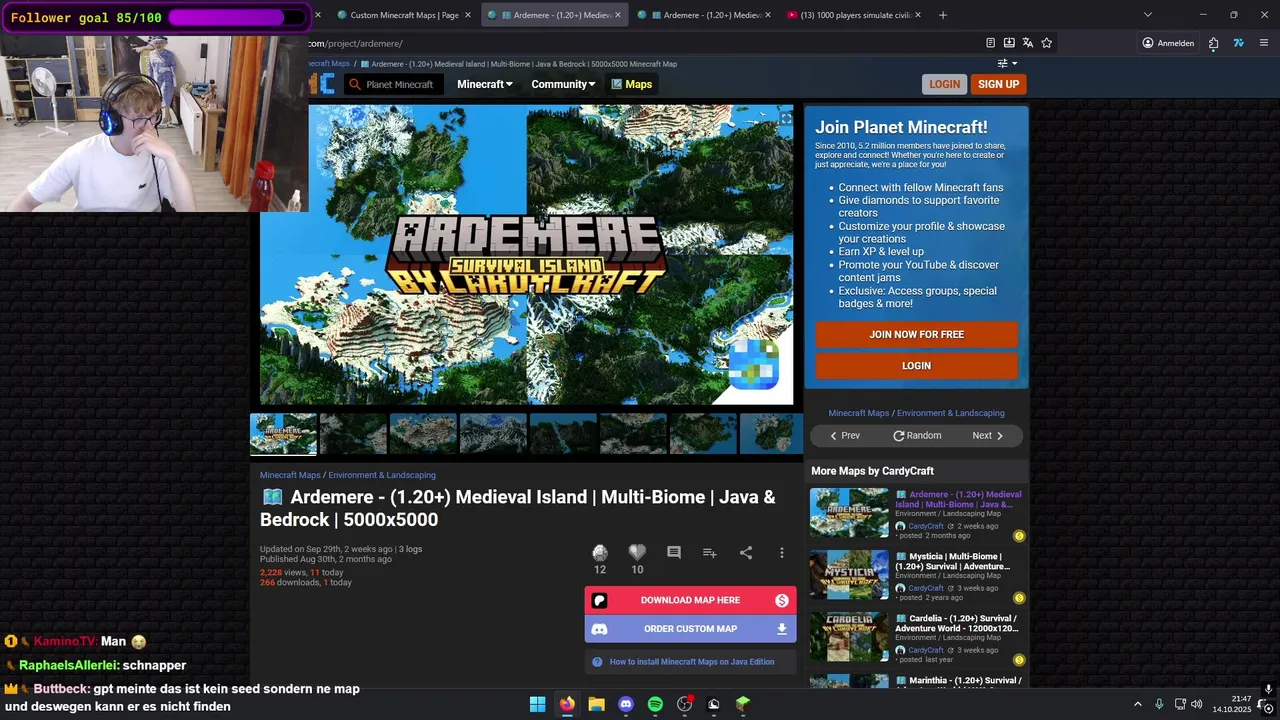The width and height of the screenshot is (1280, 720).
Task: Open reader view icon in address bar
Action: [x=990, y=43]
